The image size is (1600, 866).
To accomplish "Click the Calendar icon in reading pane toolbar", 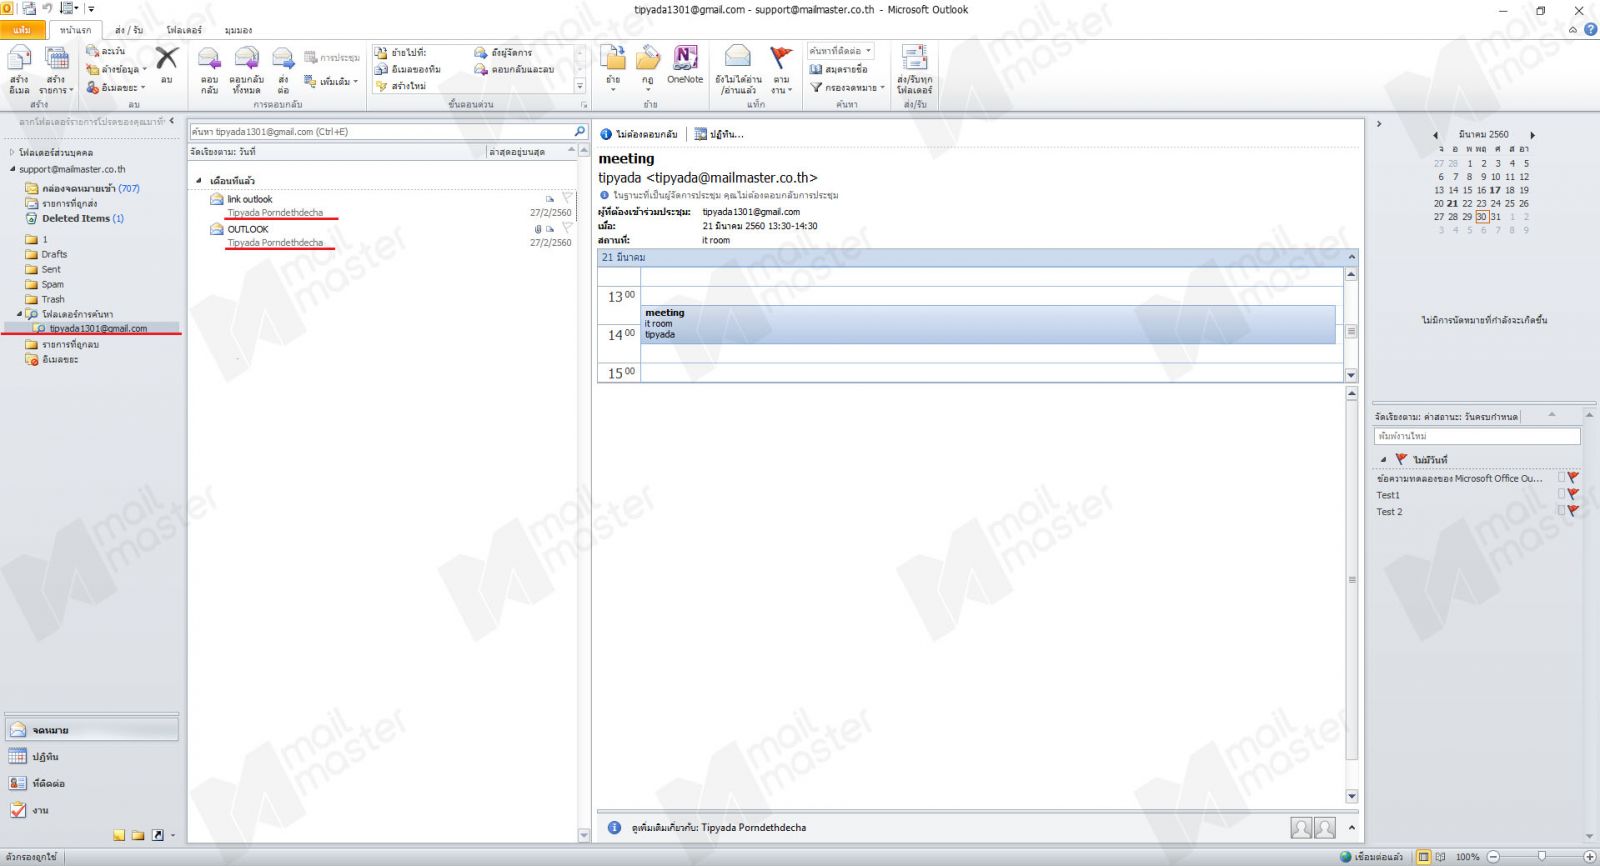I will click(701, 134).
